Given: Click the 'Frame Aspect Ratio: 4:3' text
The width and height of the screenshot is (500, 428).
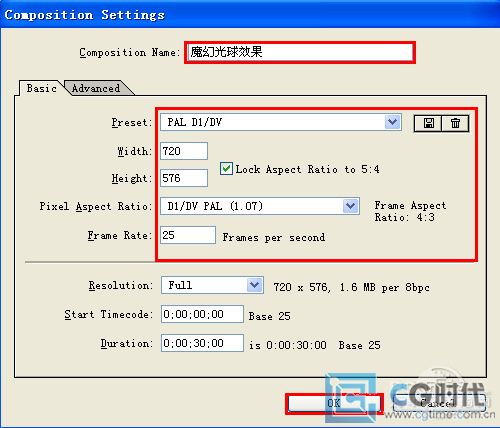Looking at the screenshot, I should [x=410, y=211].
